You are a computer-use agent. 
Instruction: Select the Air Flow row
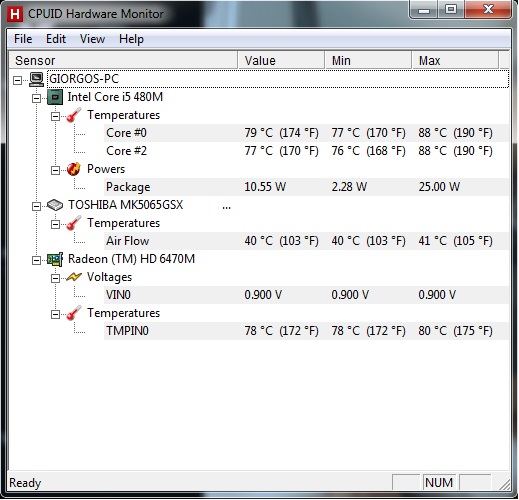306,241
